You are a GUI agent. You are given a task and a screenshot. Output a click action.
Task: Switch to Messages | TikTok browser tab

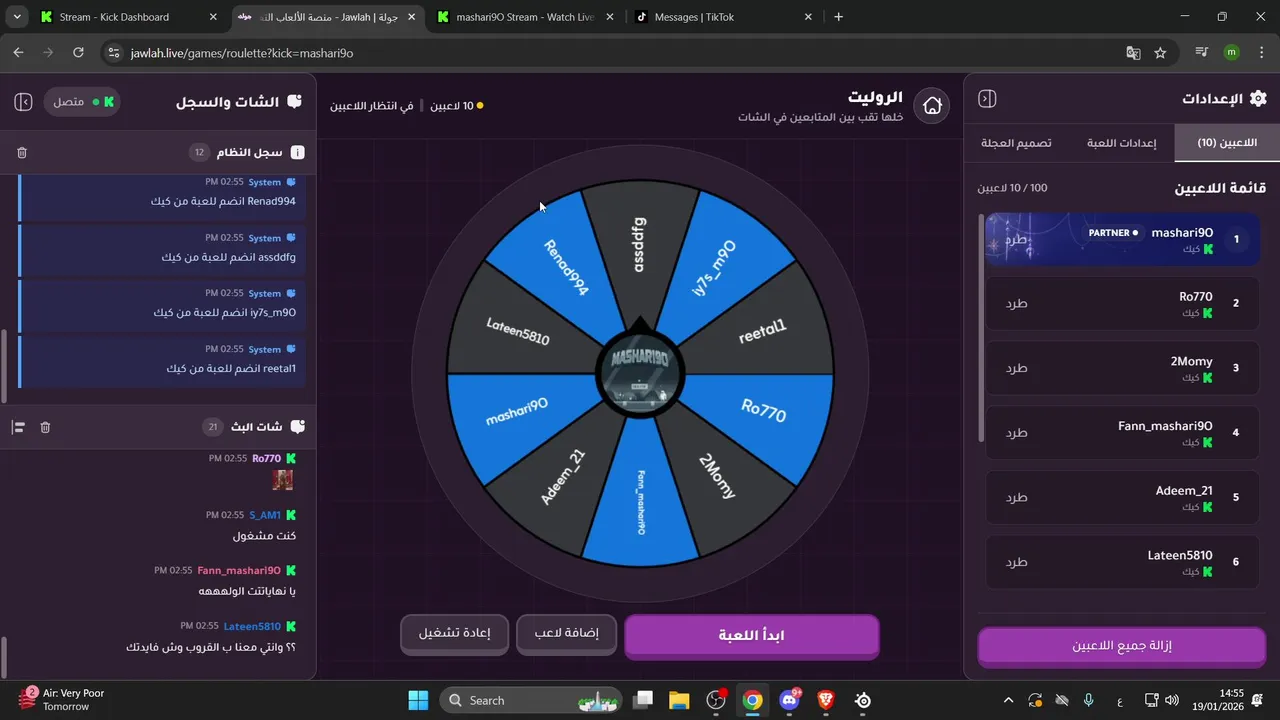(723, 17)
